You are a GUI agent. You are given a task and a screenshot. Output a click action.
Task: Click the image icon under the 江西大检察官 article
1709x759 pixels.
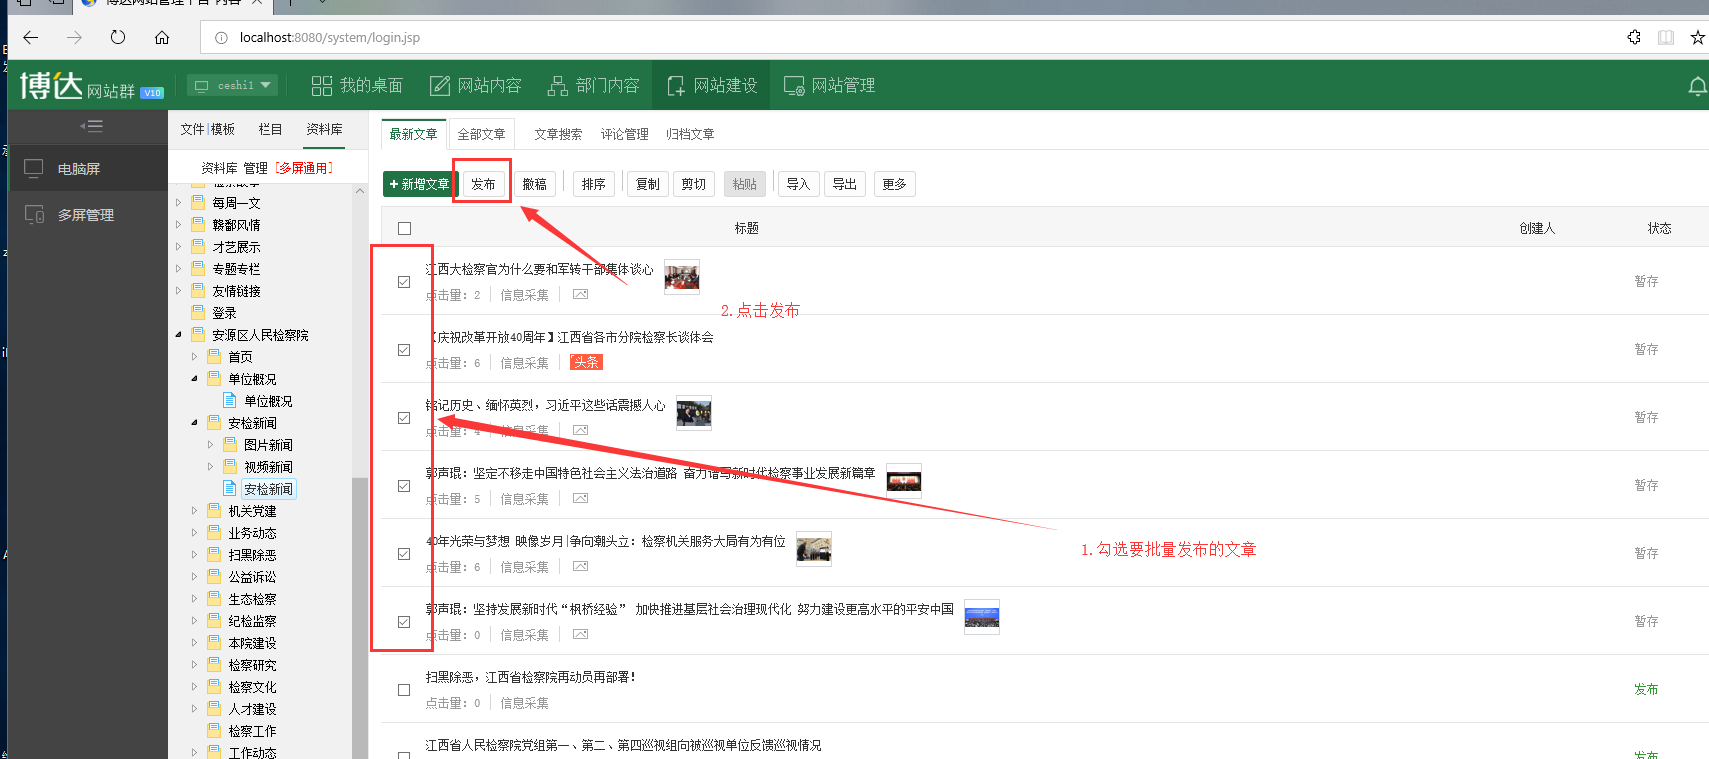click(580, 295)
